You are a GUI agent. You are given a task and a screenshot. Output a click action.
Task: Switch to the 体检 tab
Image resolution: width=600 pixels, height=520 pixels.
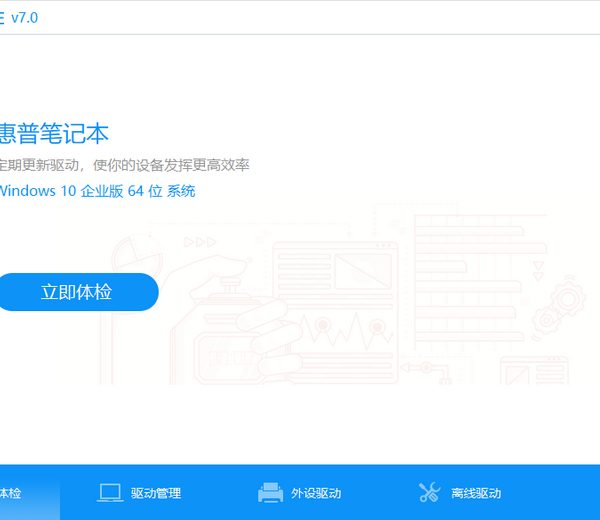coord(10,493)
